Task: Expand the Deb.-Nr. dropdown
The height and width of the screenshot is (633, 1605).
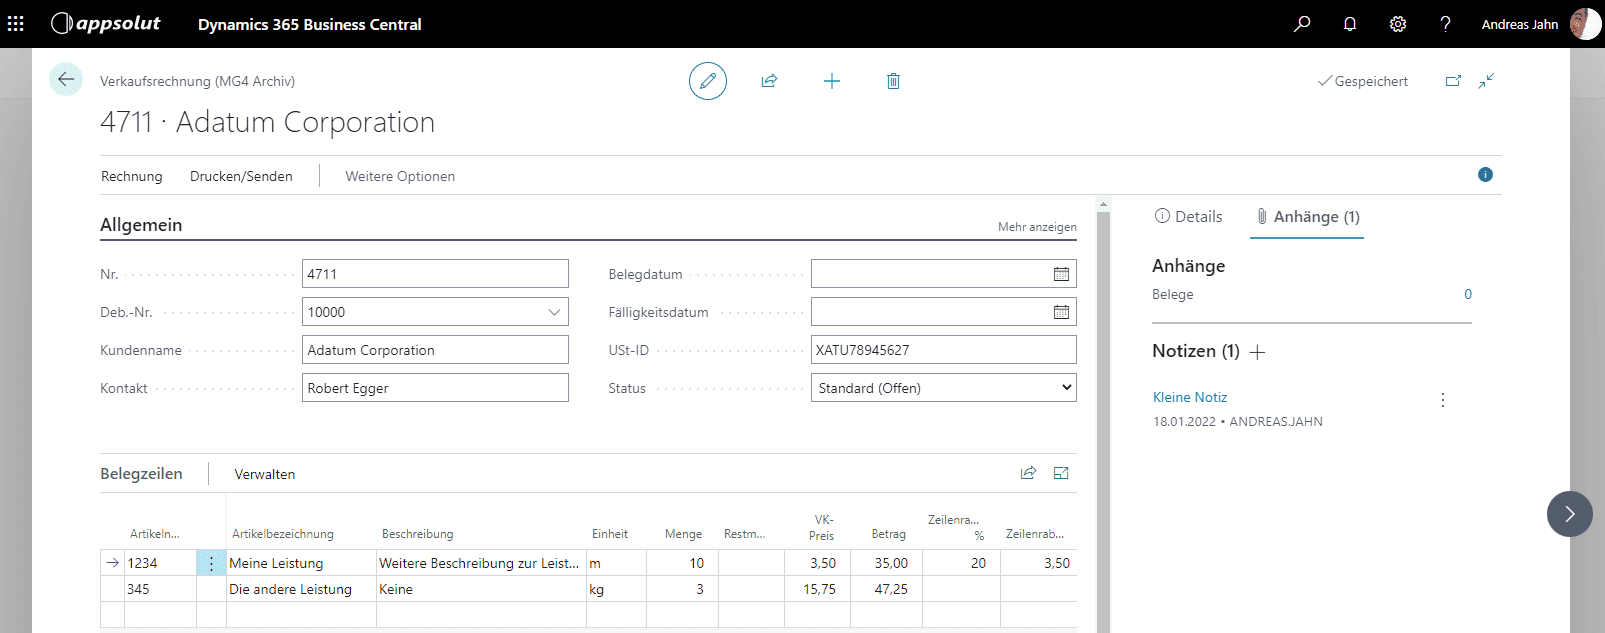Action: [x=554, y=312]
